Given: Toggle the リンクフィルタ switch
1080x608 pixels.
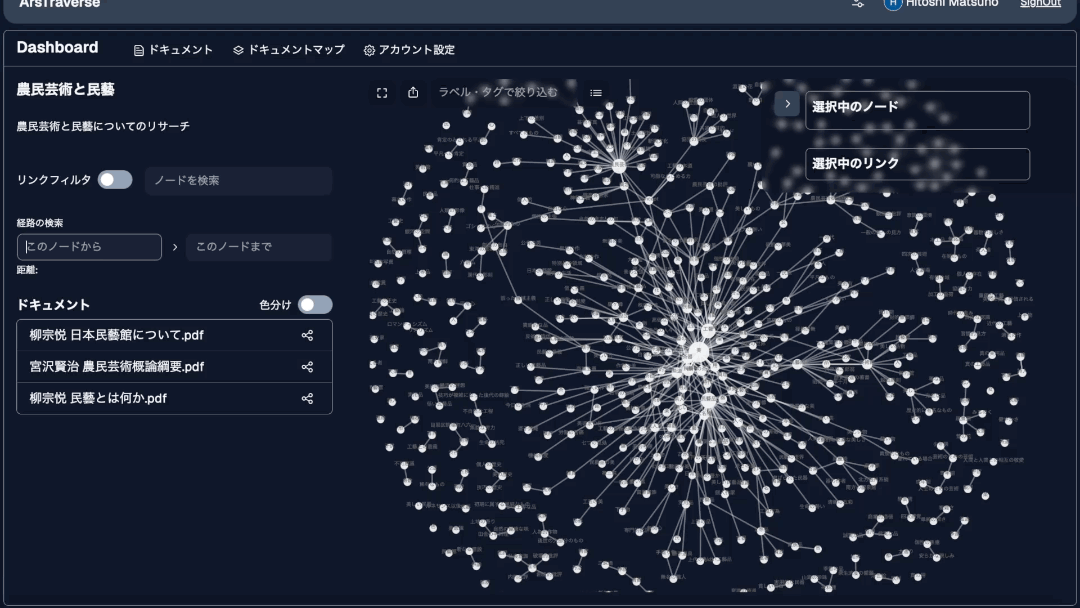Looking at the screenshot, I should (115, 180).
